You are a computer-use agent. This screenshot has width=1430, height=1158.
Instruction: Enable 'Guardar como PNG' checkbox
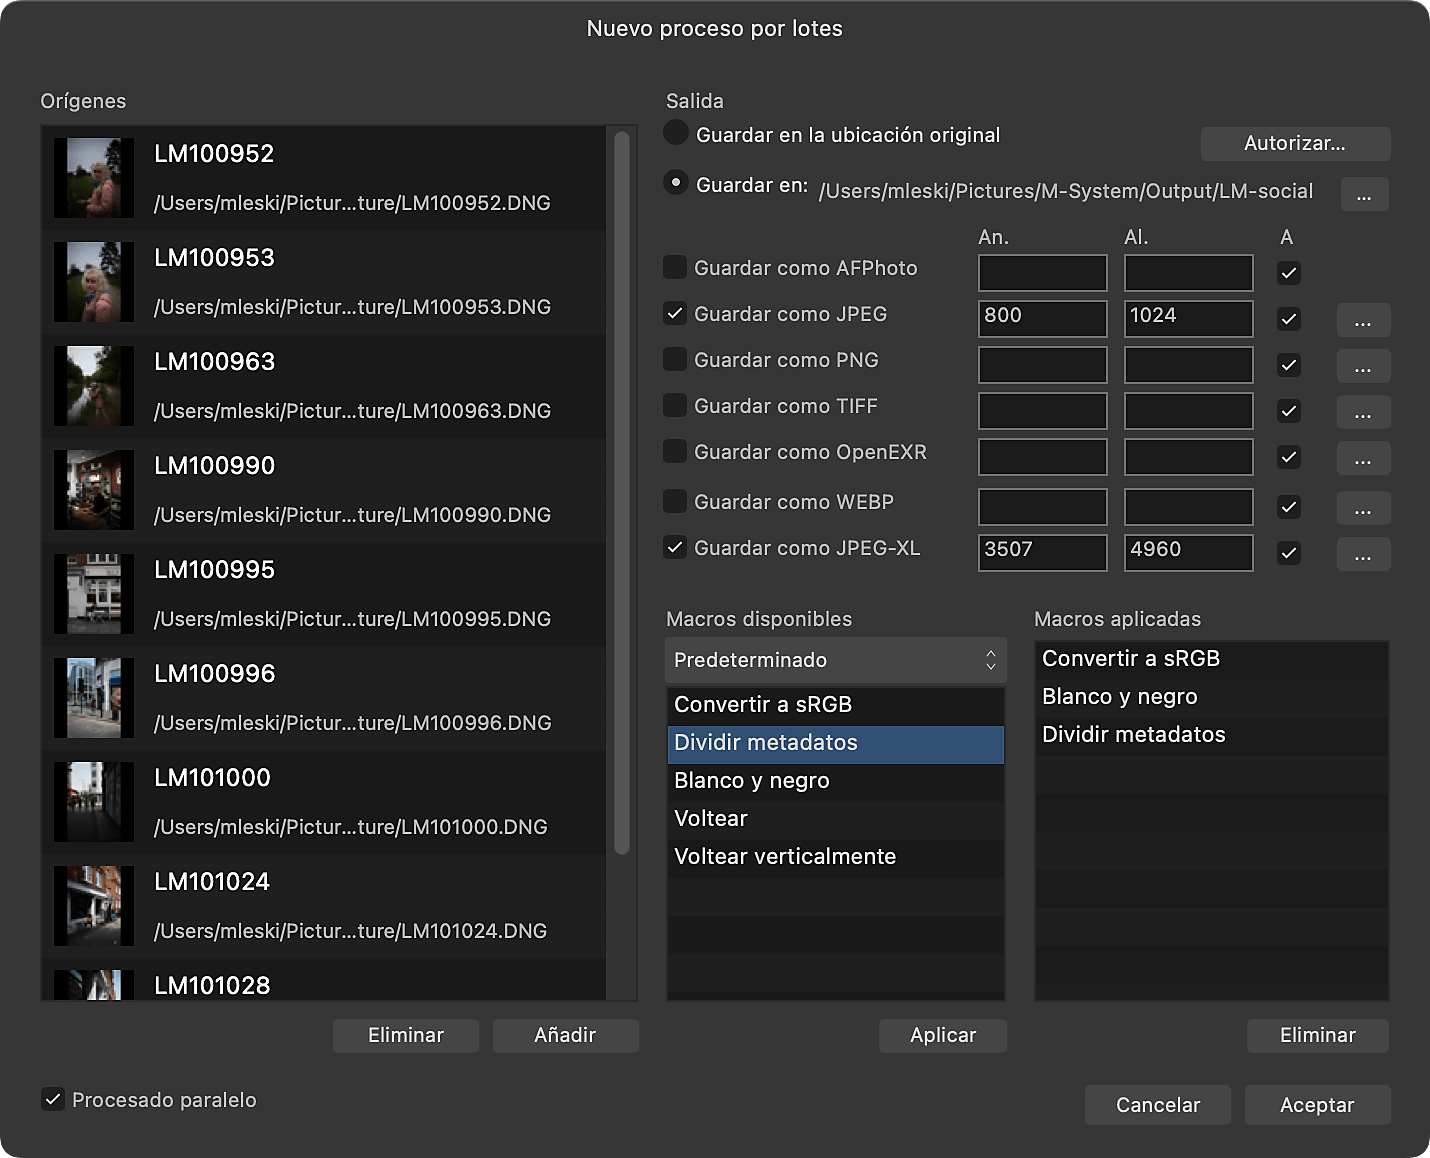pos(675,359)
